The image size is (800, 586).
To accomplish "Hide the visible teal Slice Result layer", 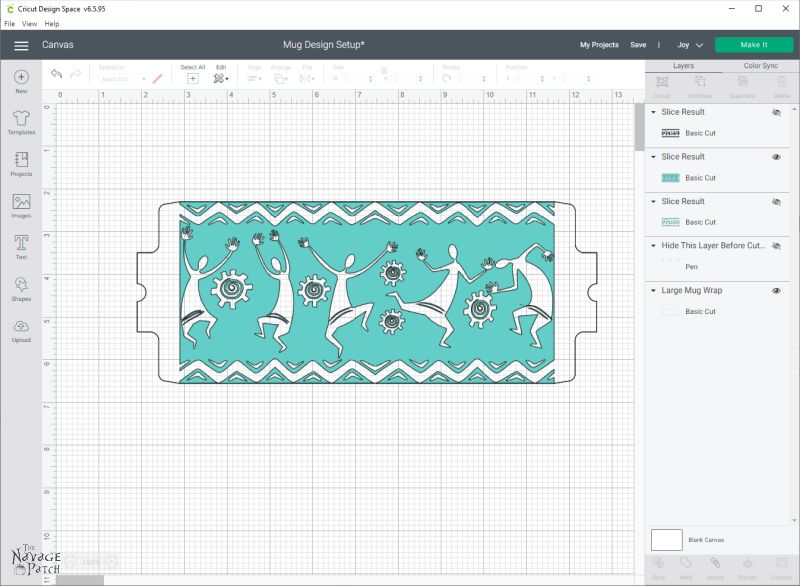I will [x=777, y=157].
